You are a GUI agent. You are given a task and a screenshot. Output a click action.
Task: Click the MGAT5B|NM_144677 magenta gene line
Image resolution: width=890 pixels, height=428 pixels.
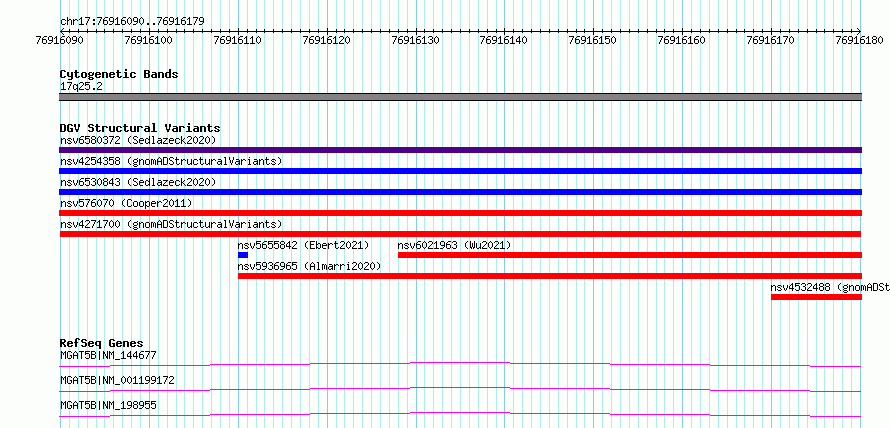pos(460,364)
